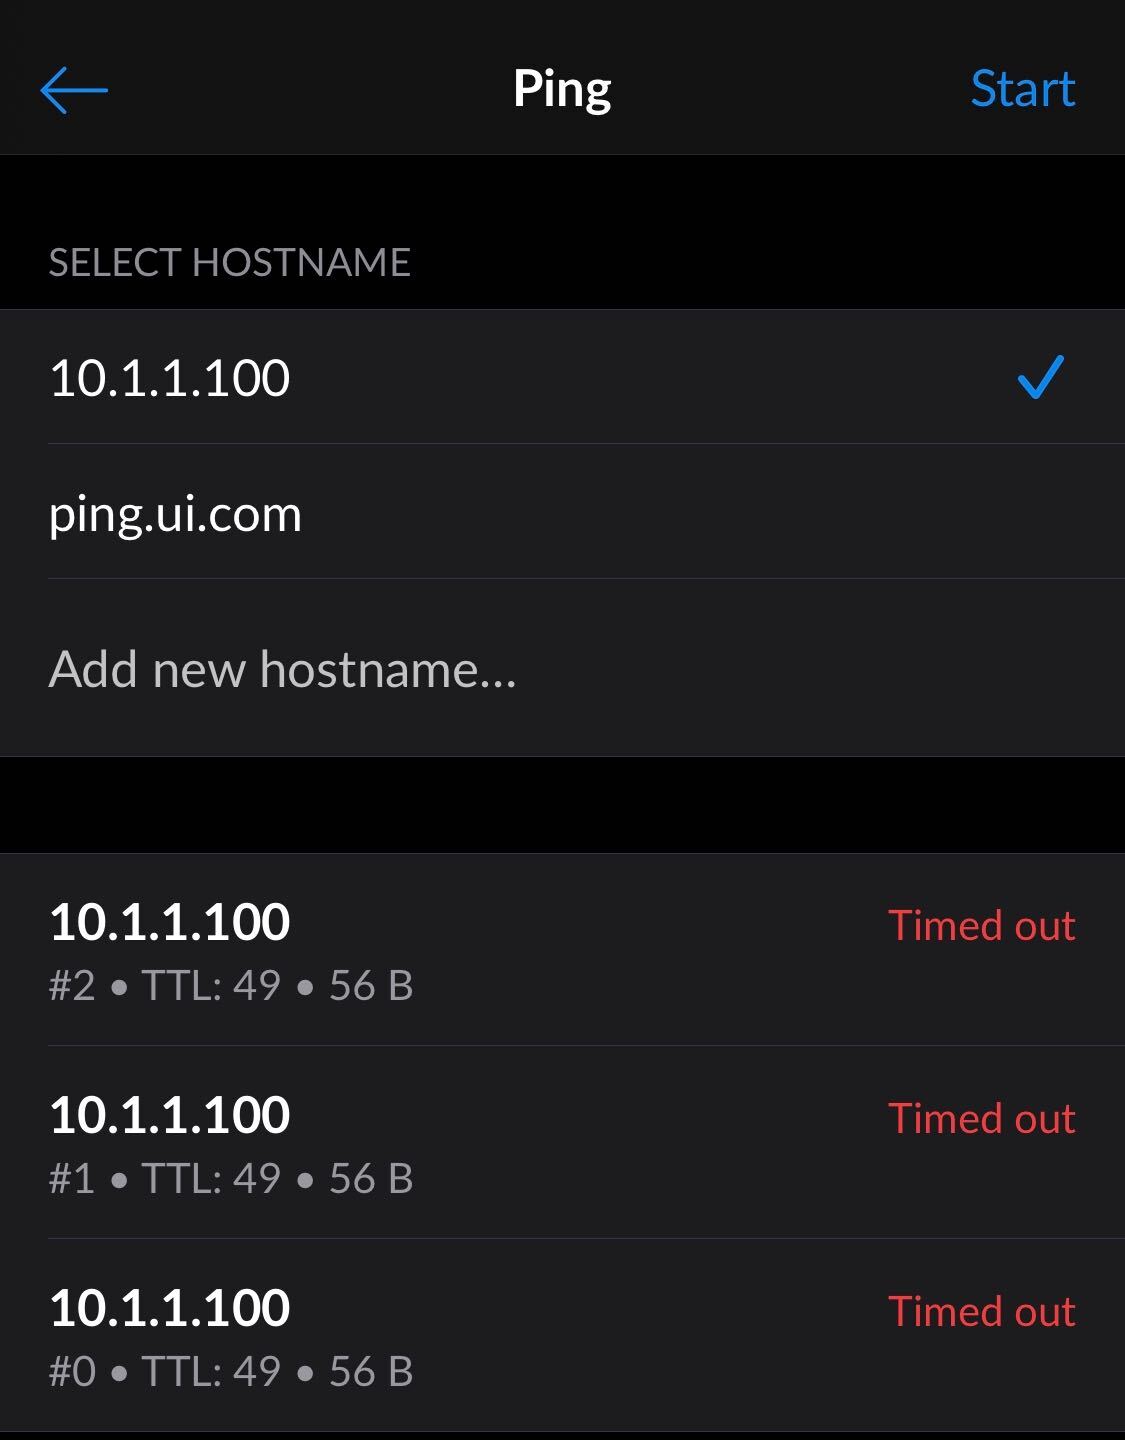Viewport: 1125px width, 1440px height.
Task: Select the 10.1.1.100 hostname option
Action: 170,378
